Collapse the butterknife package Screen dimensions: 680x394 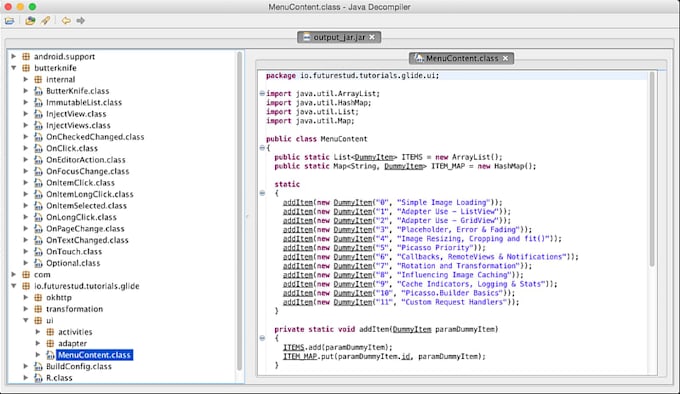point(13,68)
